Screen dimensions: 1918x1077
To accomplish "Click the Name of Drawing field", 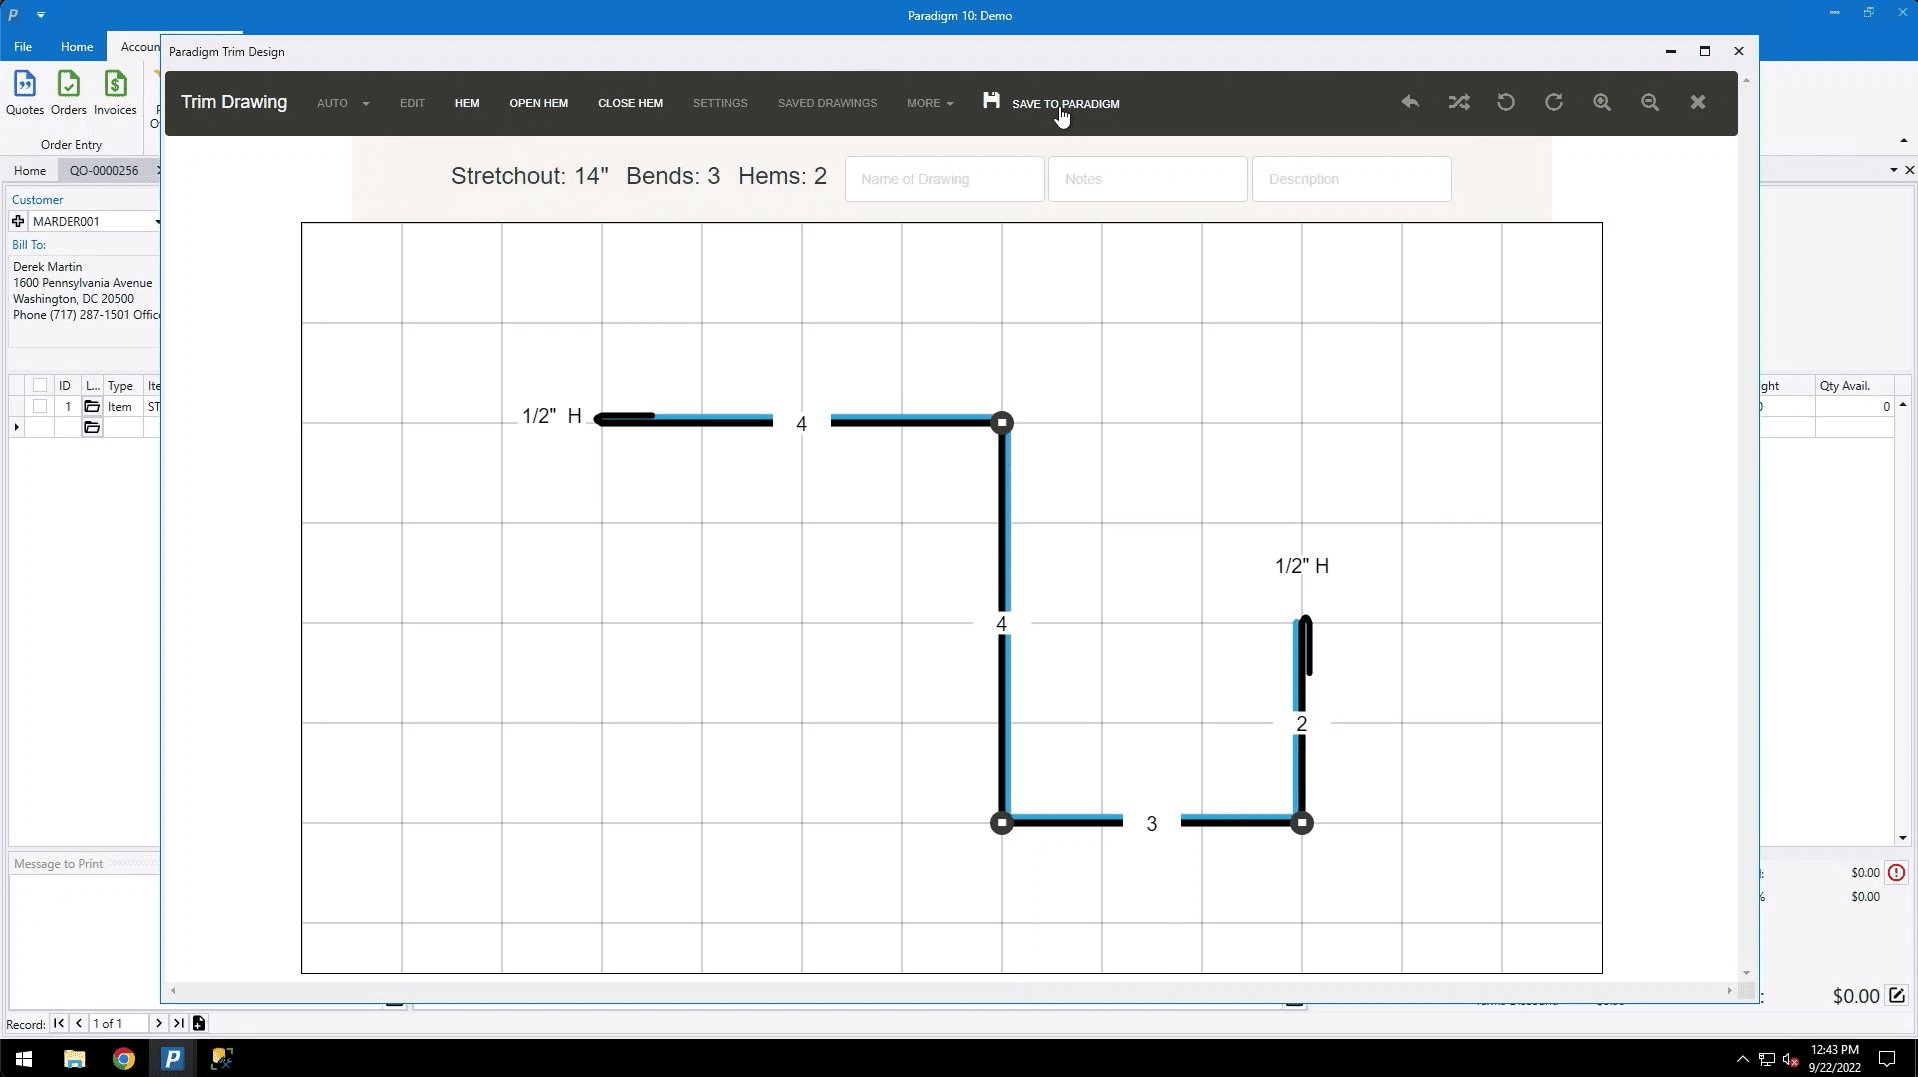I will pyautogui.click(x=944, y=179).
